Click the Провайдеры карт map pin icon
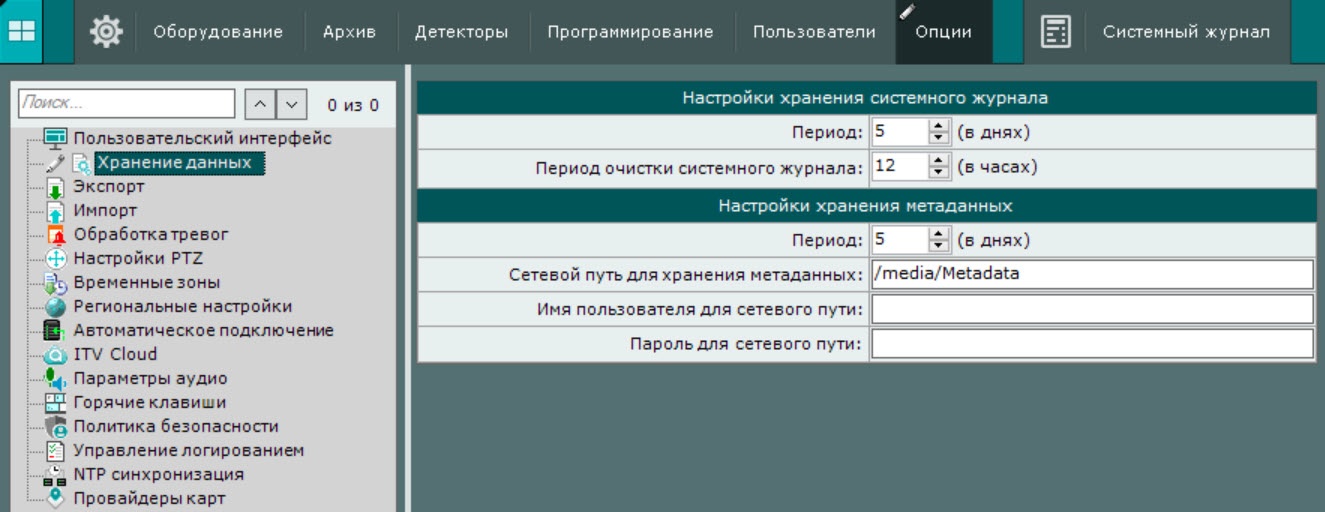The width and height of the screenshot is (1325, 512). coord(56,498)
